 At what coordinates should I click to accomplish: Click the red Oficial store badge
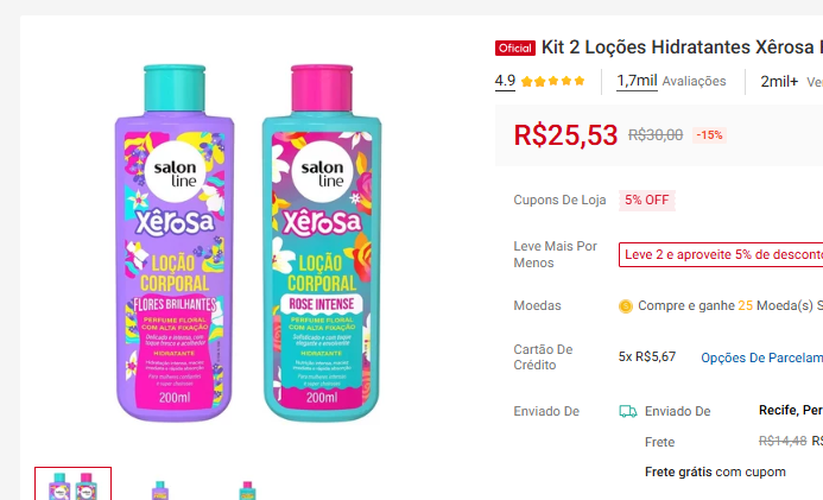(515, 48)
